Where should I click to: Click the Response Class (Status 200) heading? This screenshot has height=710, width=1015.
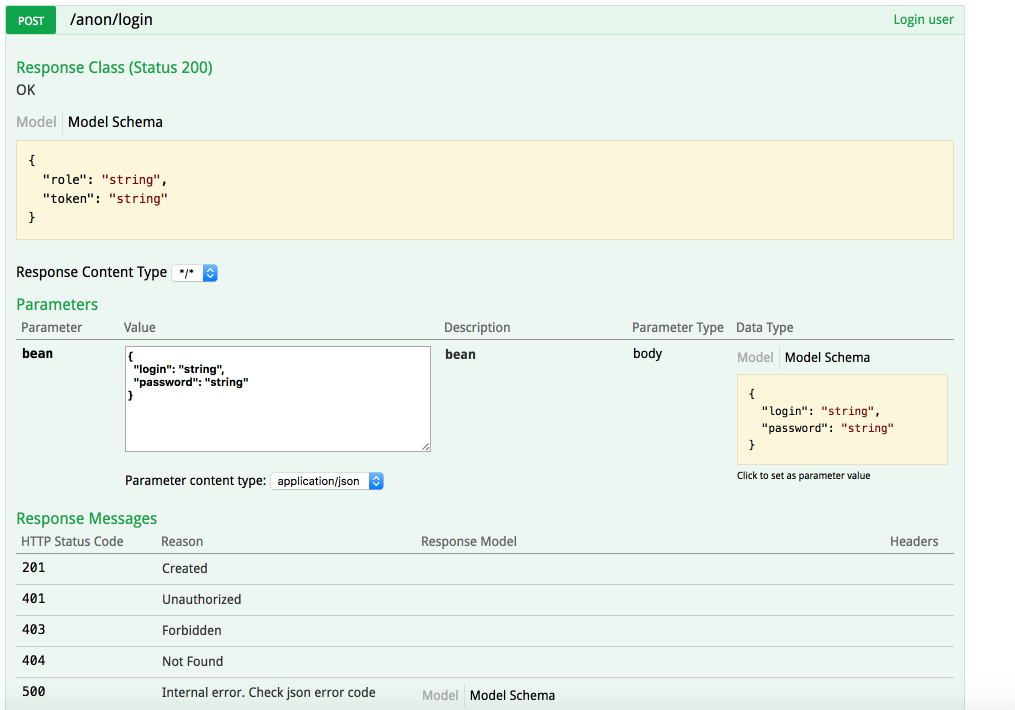point(114,68)
